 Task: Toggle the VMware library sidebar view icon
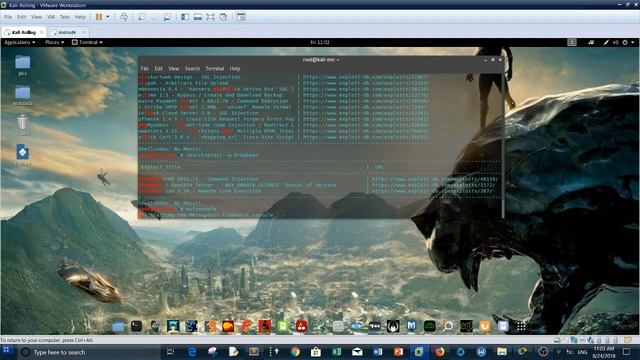185,17
